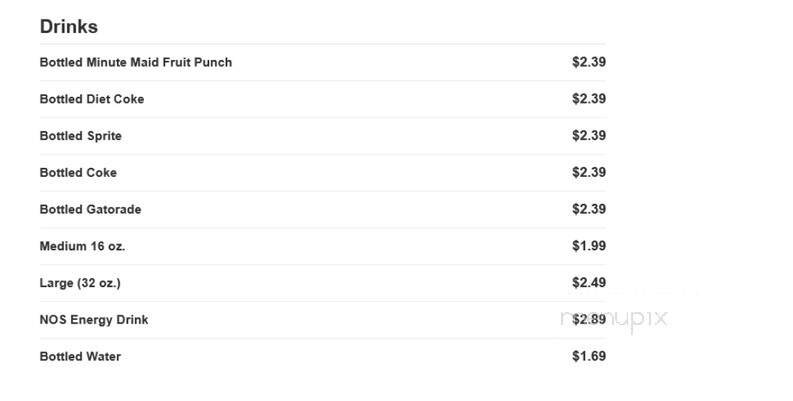Click the price for Bottled Coke

pos(588,173)
